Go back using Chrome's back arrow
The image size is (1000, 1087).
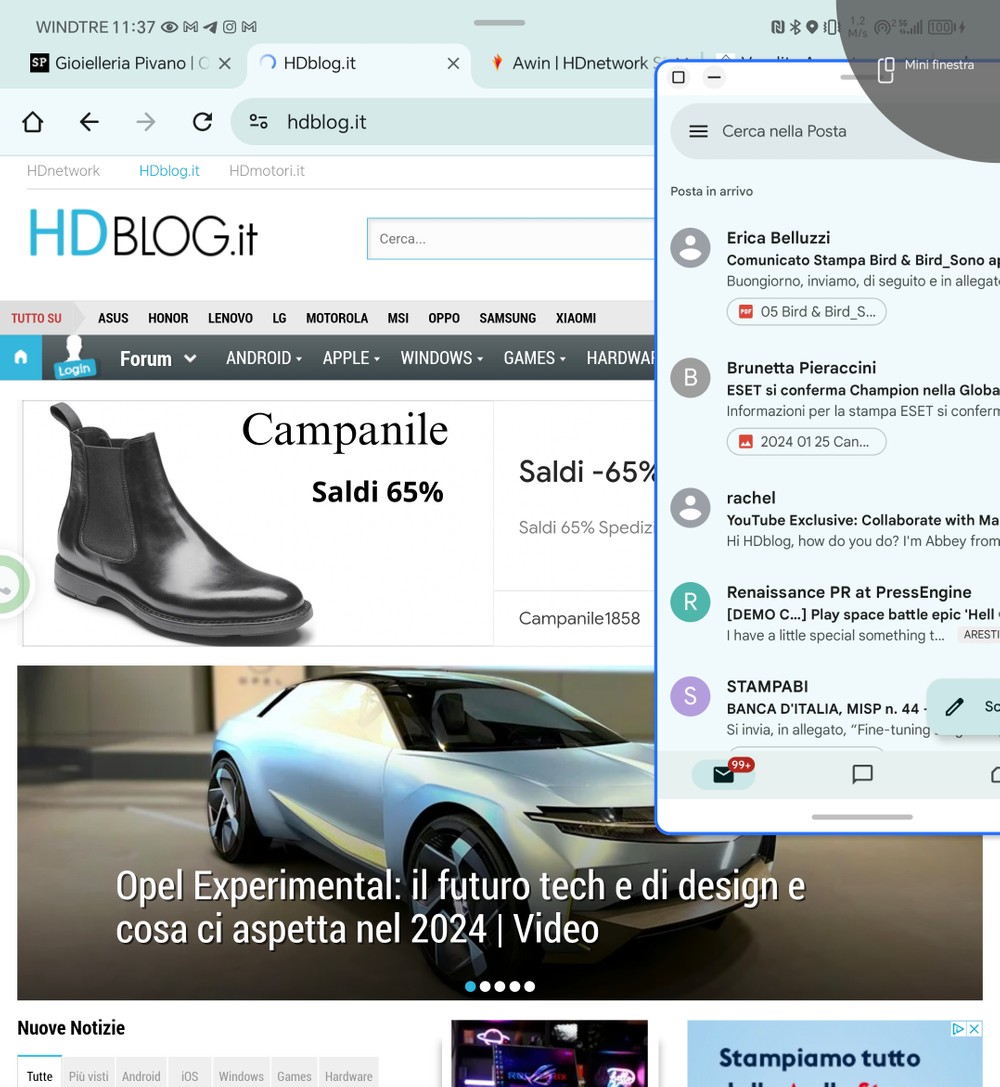click(89, 122)
